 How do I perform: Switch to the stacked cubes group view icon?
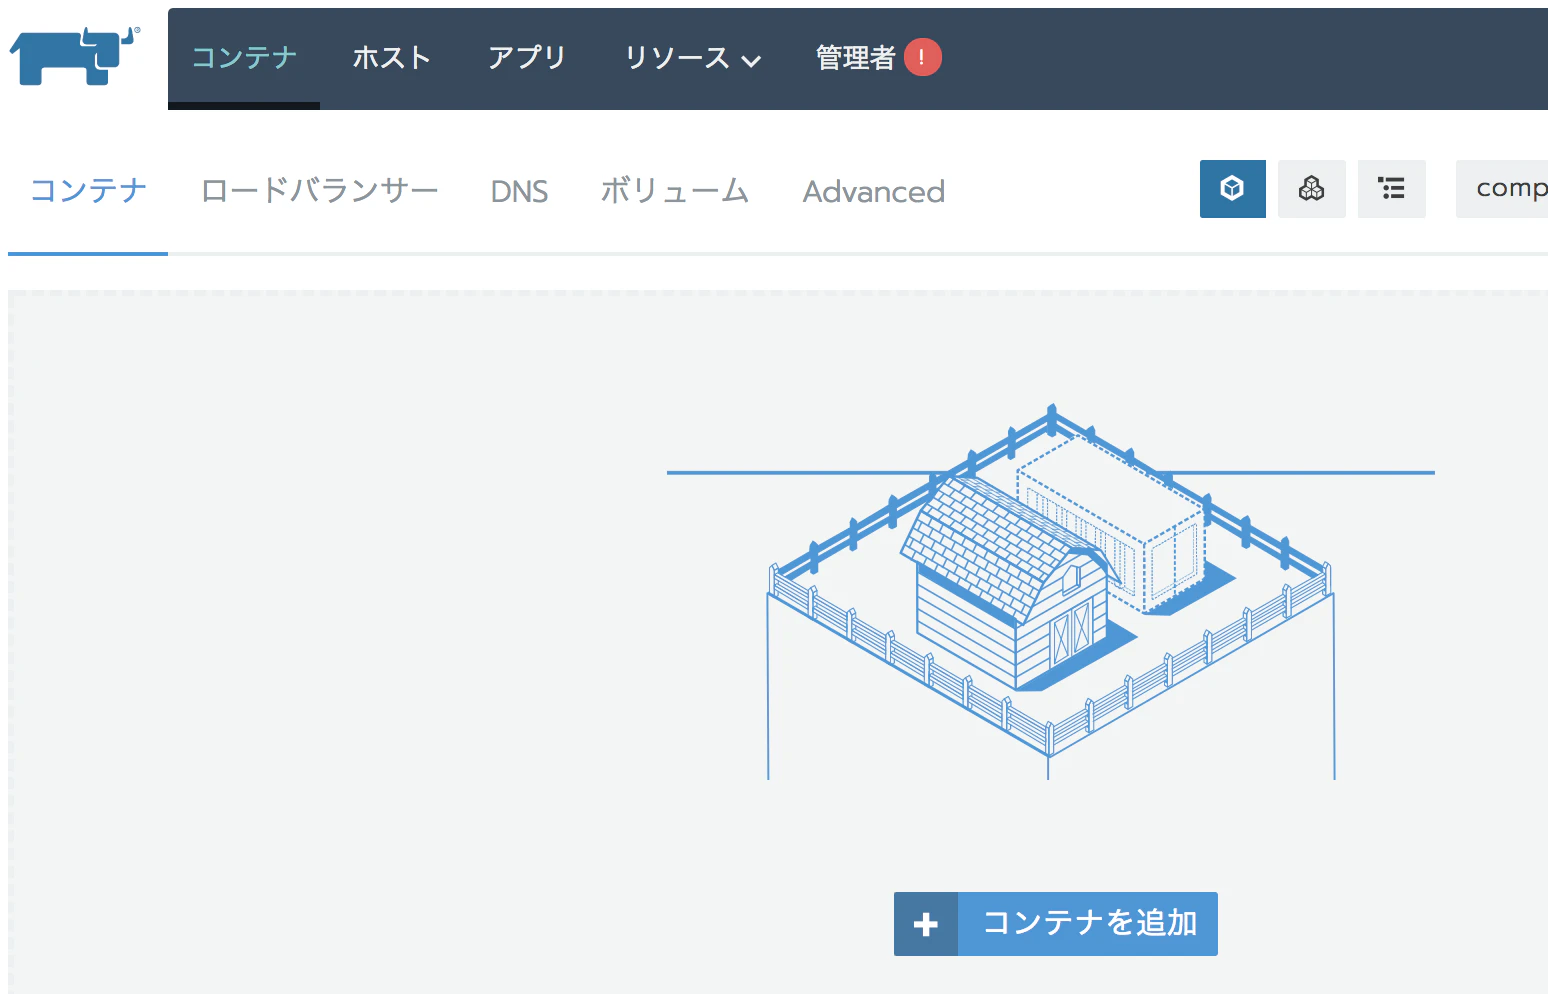pos(1312,189)
